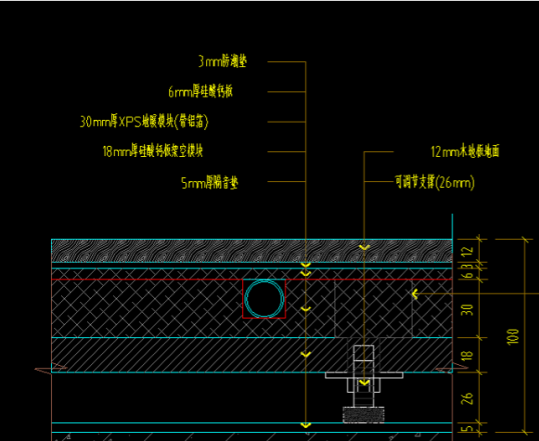
Task: Pick the "26" support height dimension
Action: [467, 399]
